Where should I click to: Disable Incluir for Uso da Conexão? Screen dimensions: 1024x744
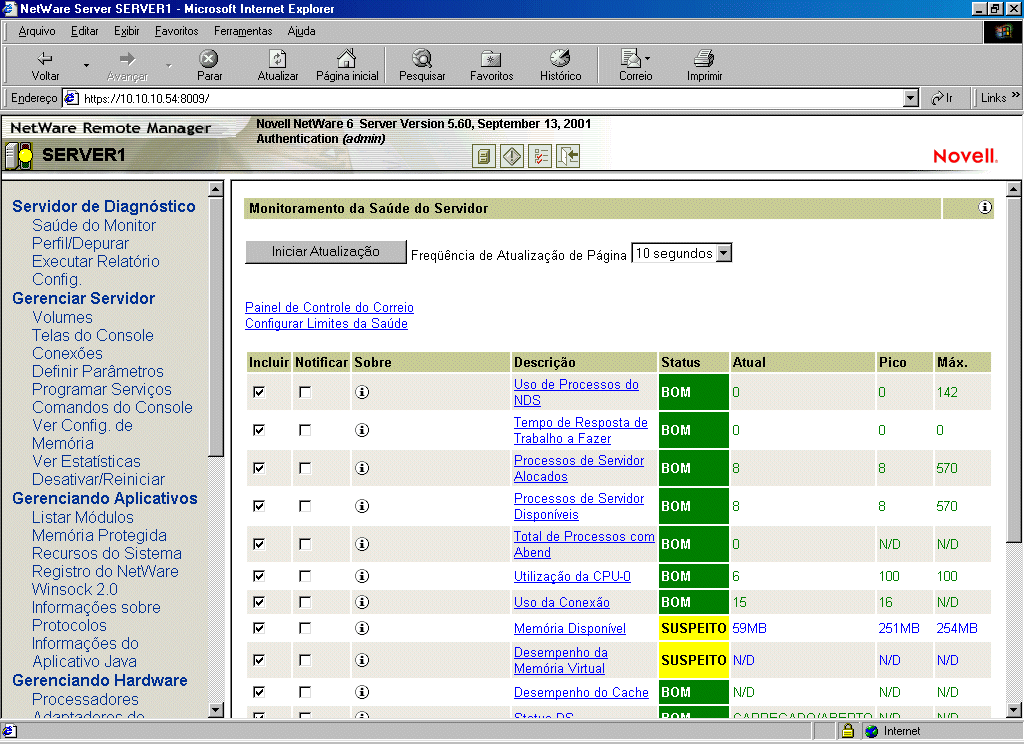coord(261,600)
